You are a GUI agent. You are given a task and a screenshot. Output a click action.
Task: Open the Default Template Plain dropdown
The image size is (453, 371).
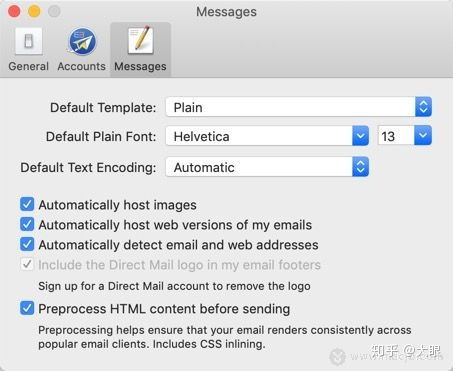pyautogui.click(x=299, y=107)
